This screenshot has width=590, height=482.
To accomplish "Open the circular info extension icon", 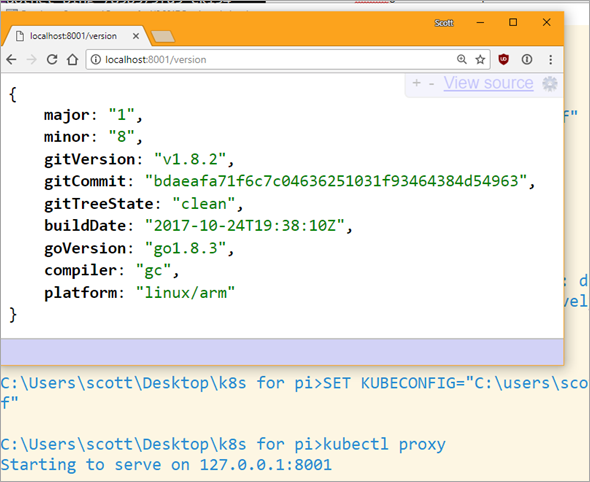I will coord(527,59).
